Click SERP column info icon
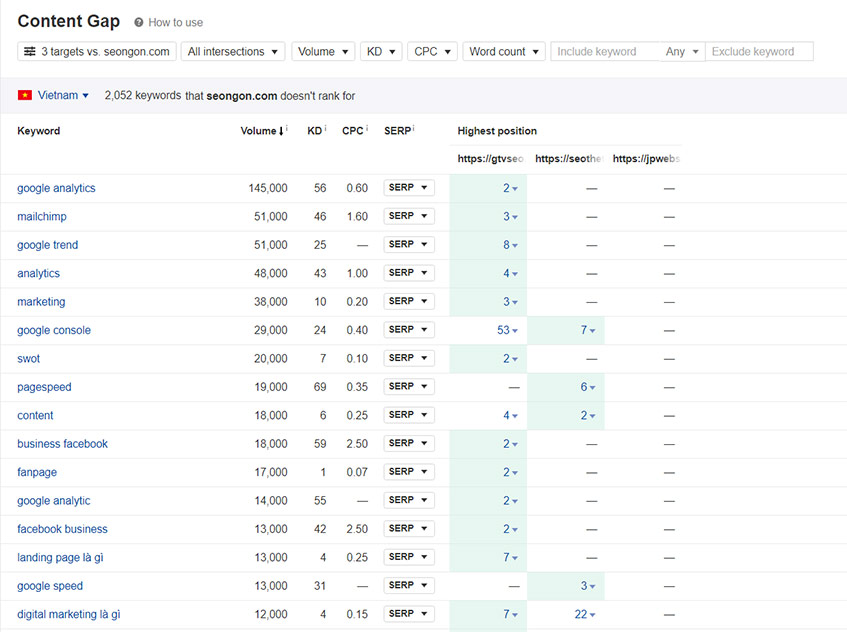 pos(413,129)
